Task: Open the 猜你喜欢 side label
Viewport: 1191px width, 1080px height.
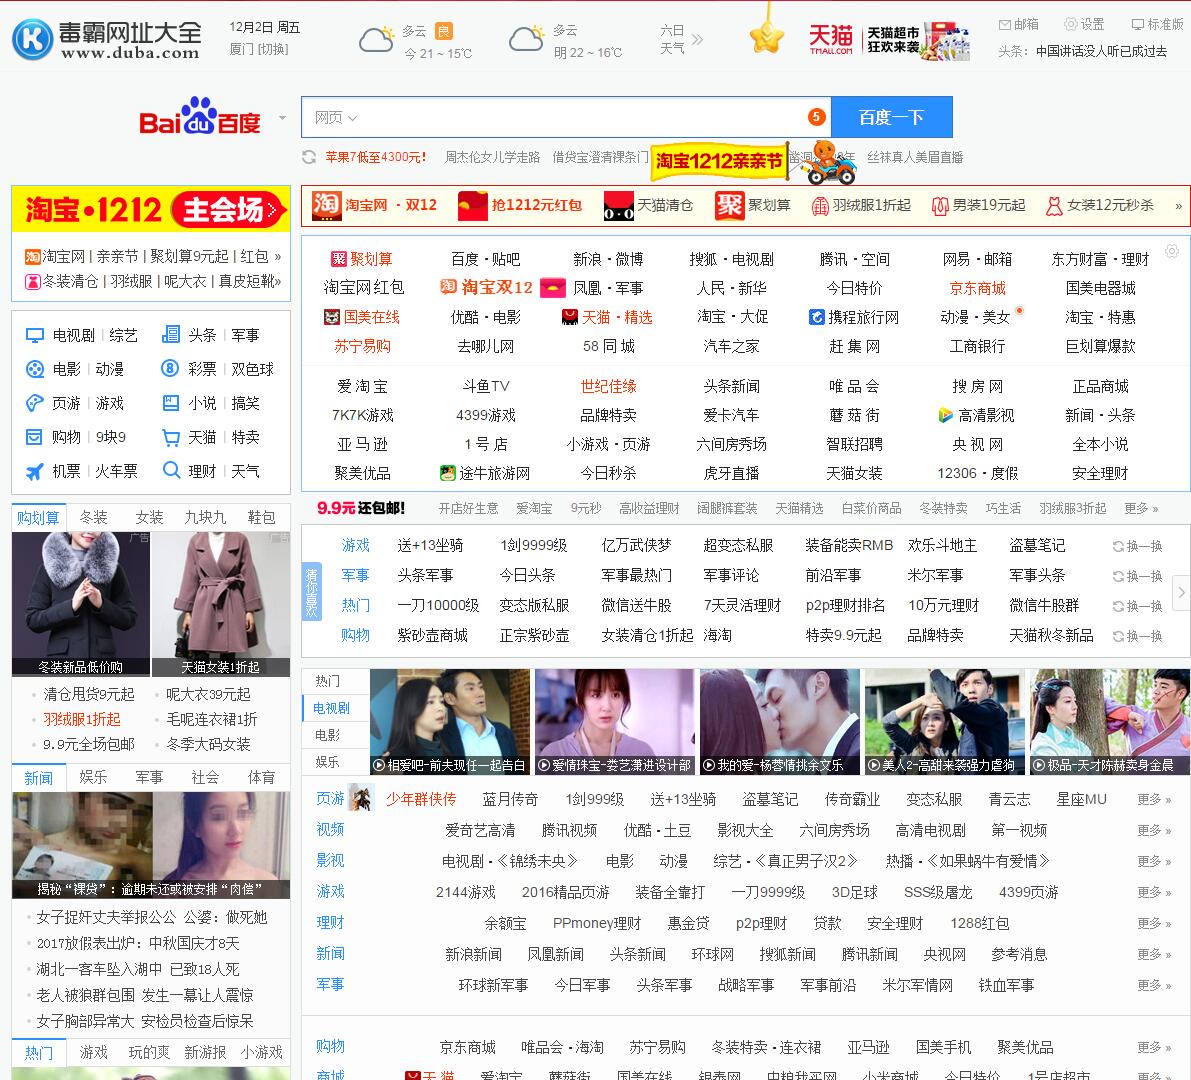Action: (x=311, y=591)
